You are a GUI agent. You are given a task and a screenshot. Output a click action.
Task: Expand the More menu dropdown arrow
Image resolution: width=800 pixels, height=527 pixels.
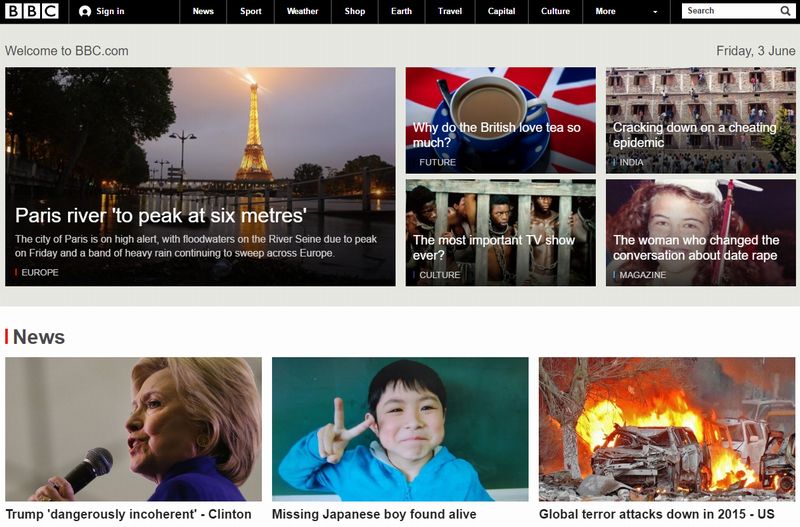[655, 12]
